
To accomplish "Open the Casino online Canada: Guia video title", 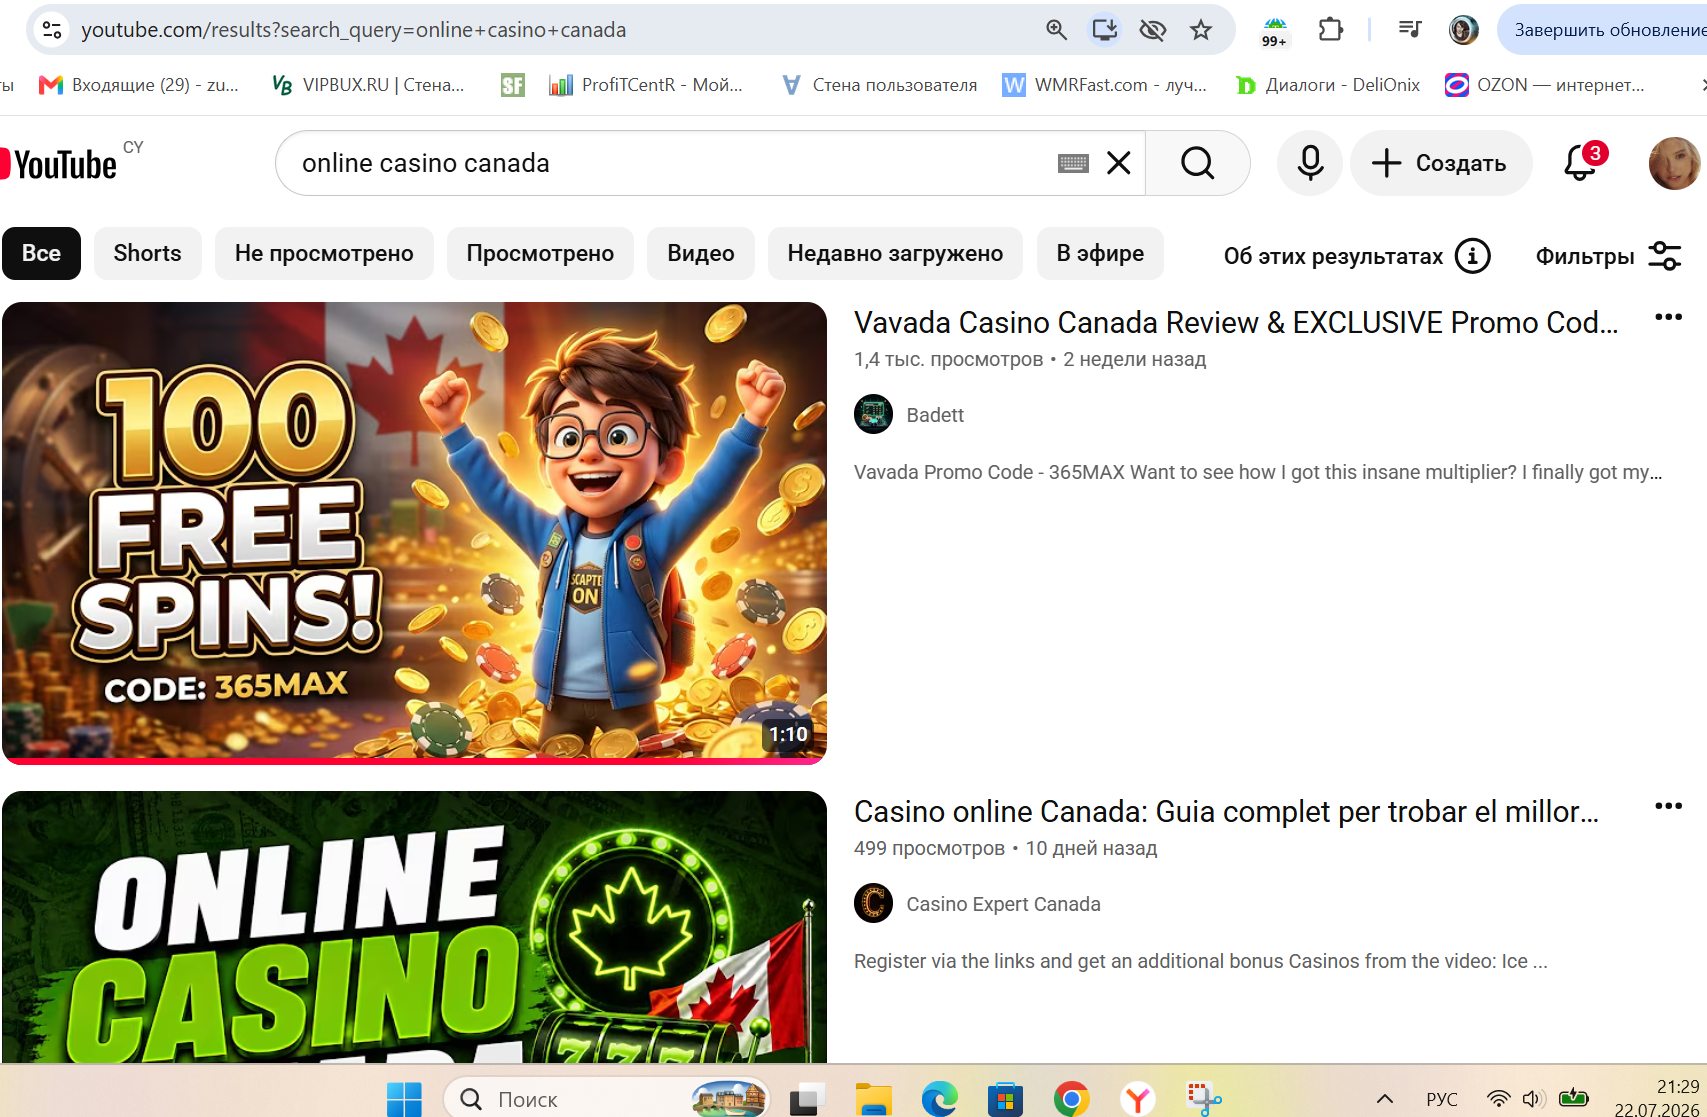I will coord(1226,812).
